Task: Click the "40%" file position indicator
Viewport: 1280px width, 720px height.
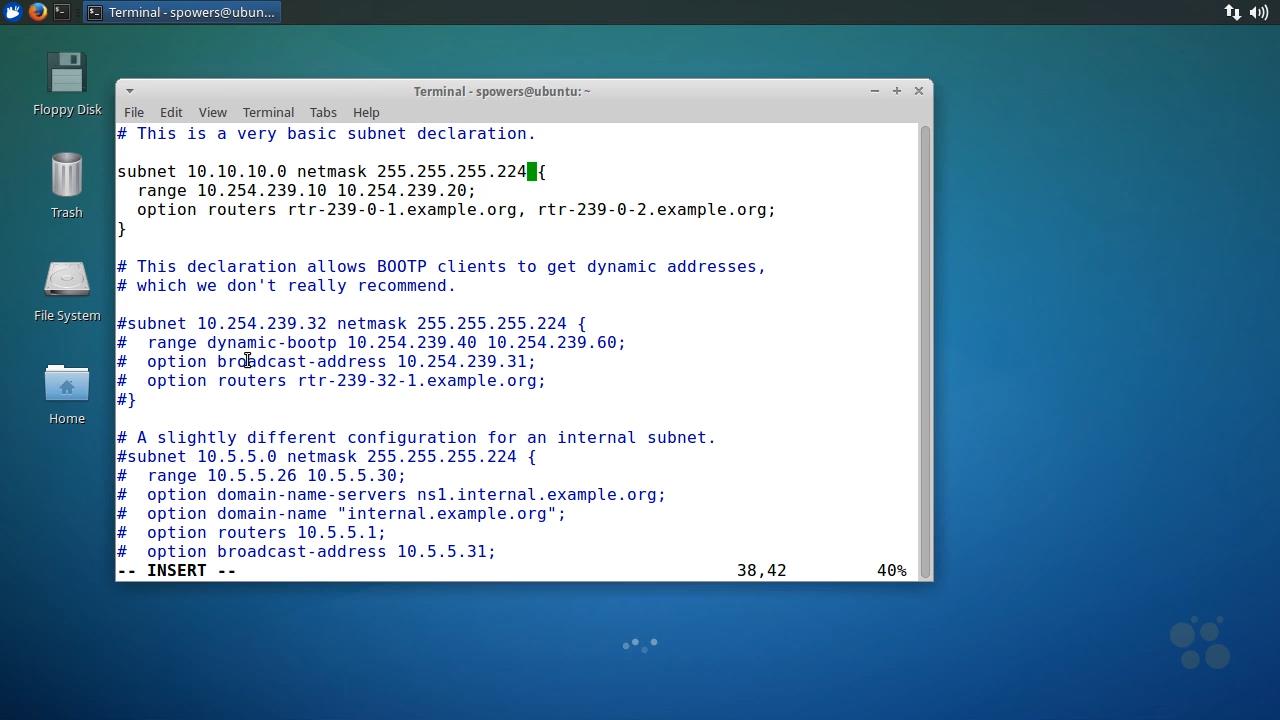Action: click(x=892, y=571)
